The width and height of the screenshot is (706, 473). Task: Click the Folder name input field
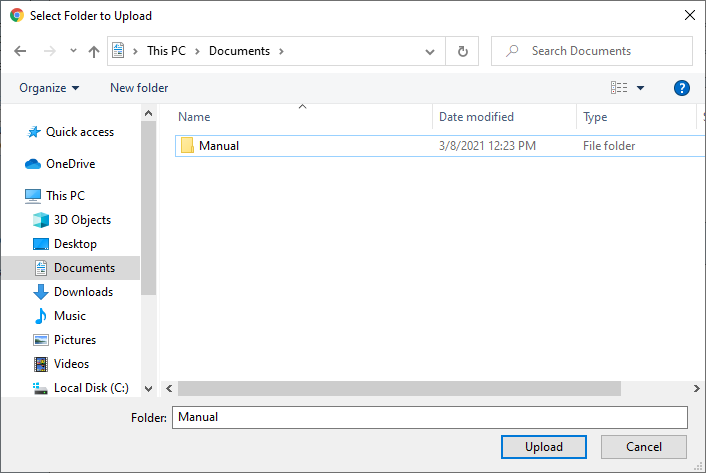pyautogui.click(x=430, y=417)
